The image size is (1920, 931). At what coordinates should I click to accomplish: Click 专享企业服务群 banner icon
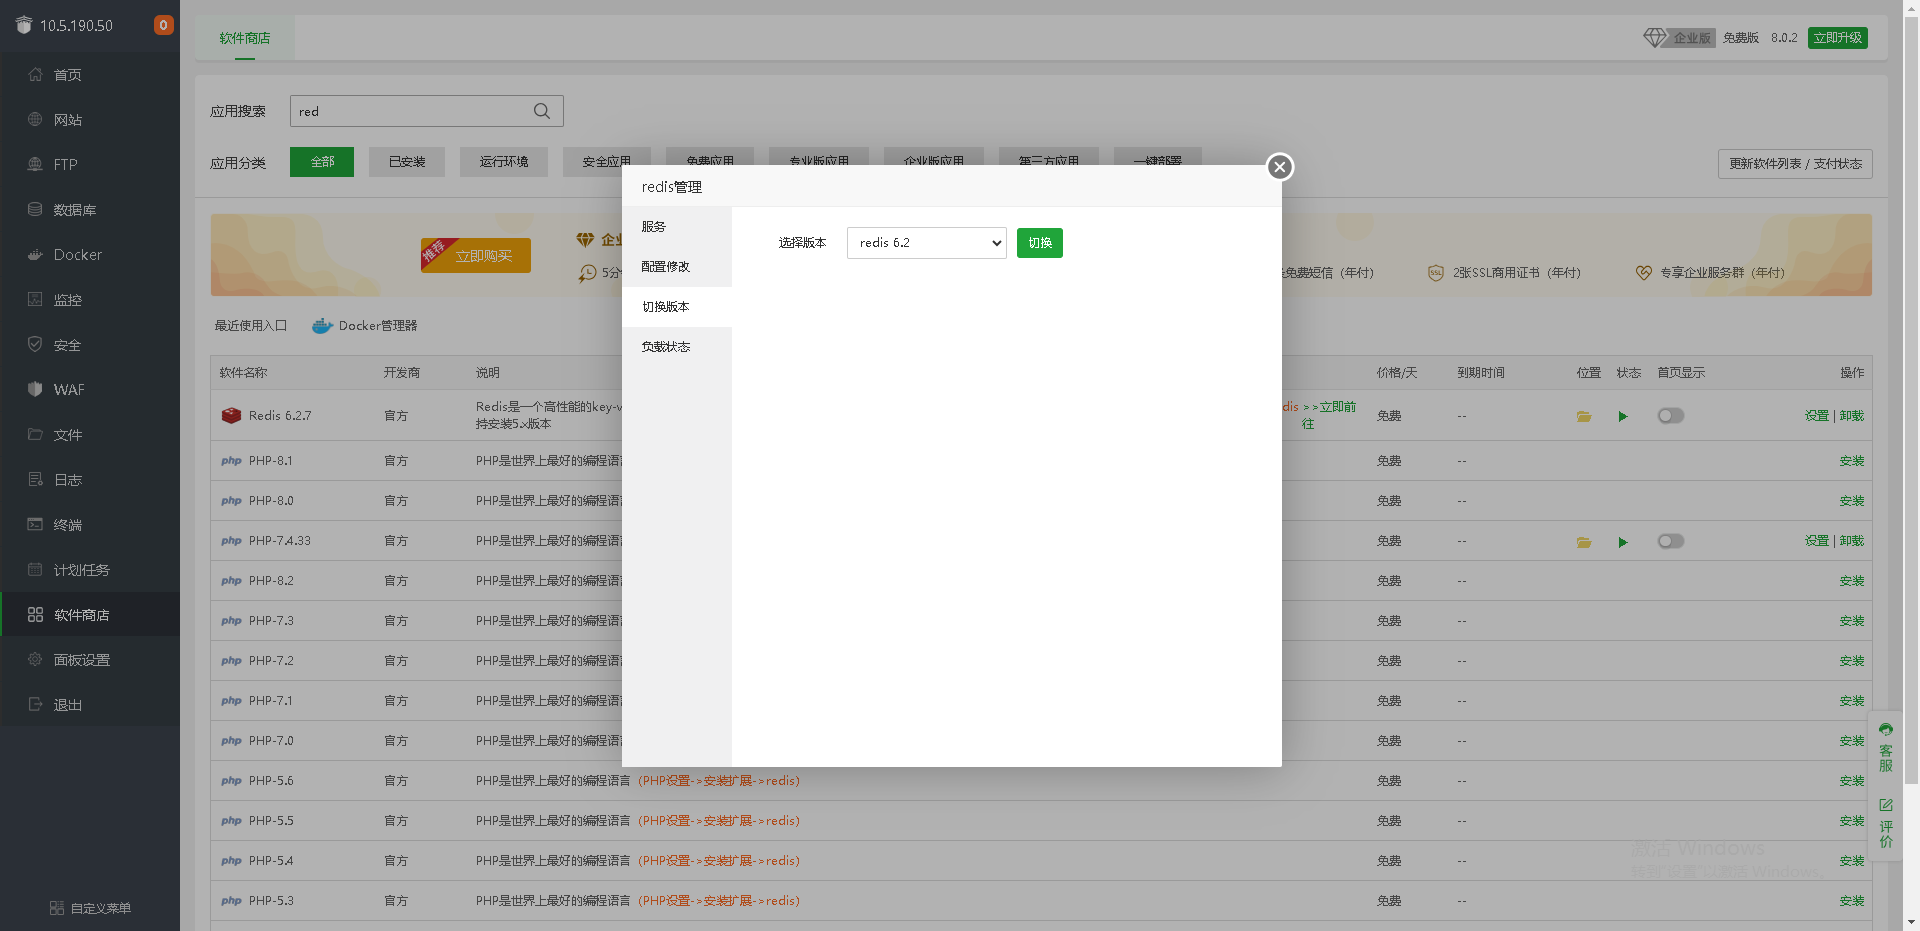click(x=1643, y=273)
